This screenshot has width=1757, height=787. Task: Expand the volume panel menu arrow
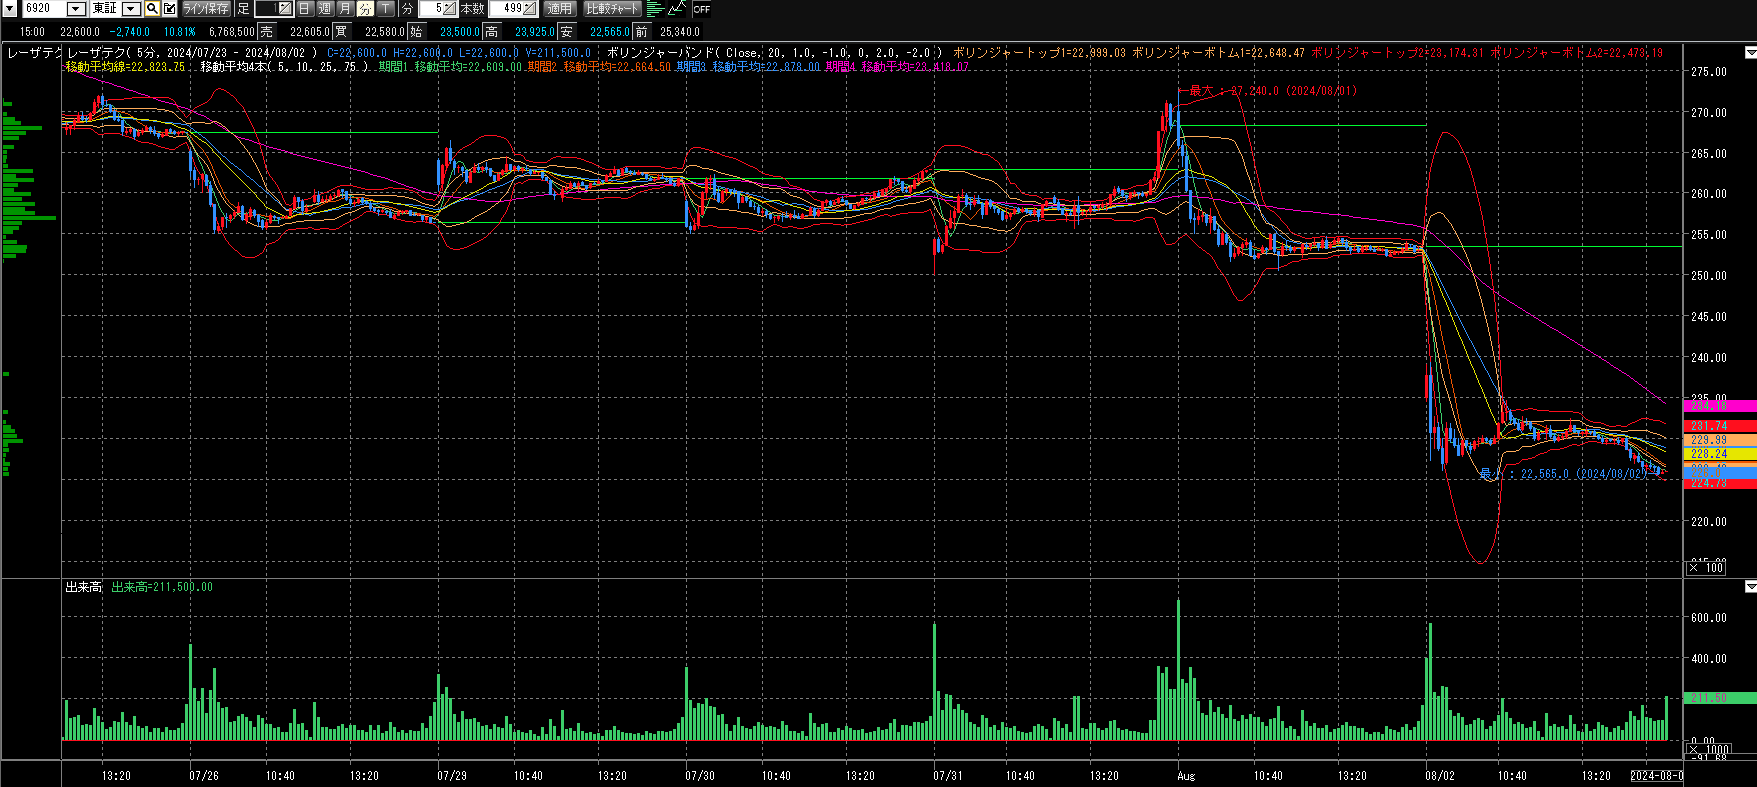1750,586
